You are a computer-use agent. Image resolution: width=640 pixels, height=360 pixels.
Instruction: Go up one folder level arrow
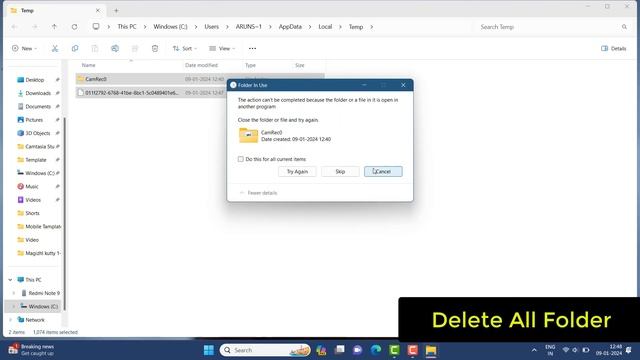click(x=54, y=27)
